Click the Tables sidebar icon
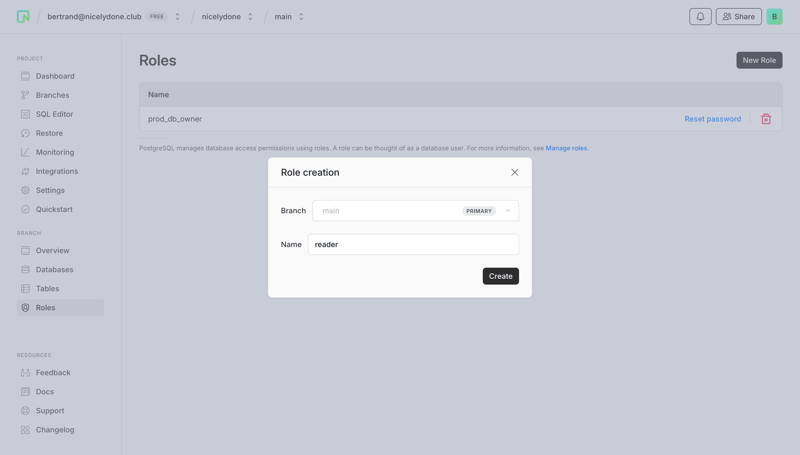The image size is (800, 455). [x=25, y=289]
